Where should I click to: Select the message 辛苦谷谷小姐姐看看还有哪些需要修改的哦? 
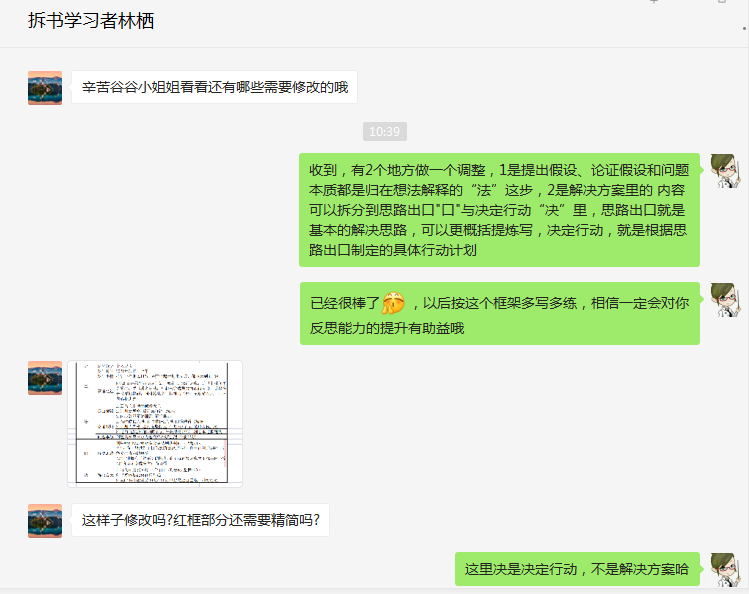click(x=214, y=87)
